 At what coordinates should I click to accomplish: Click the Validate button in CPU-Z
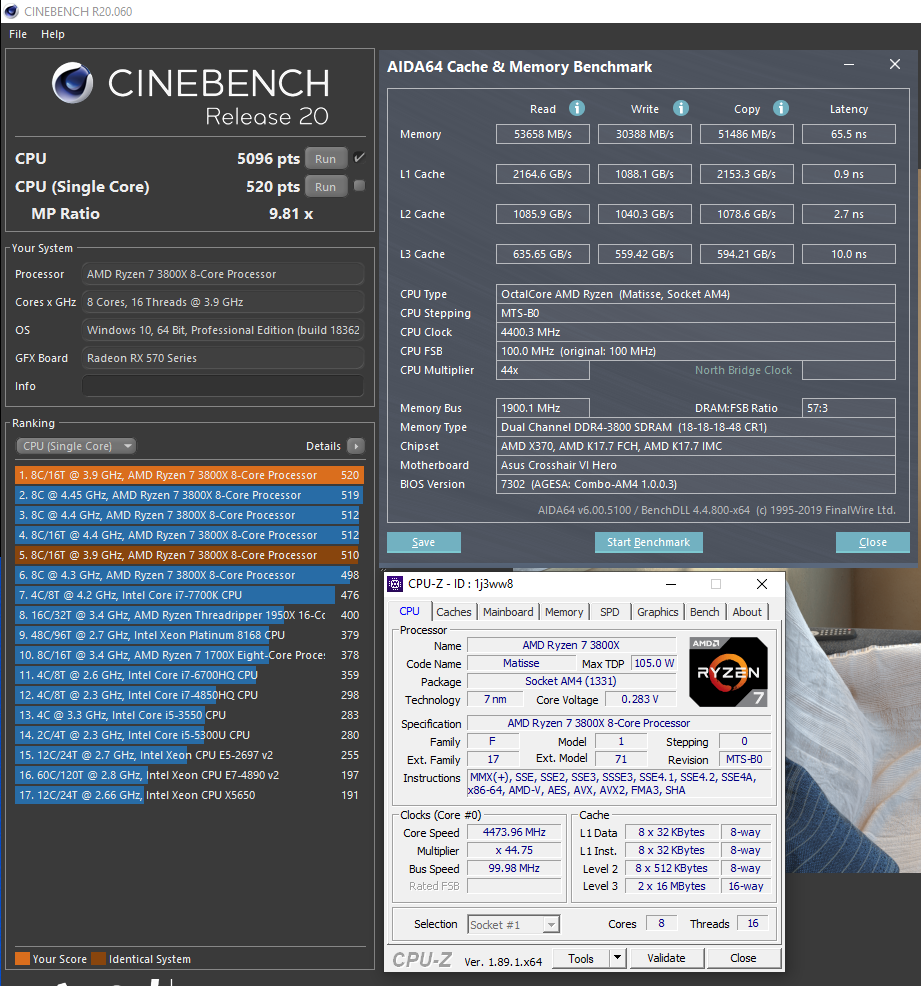pyautogui.click(x=666, y=958)
